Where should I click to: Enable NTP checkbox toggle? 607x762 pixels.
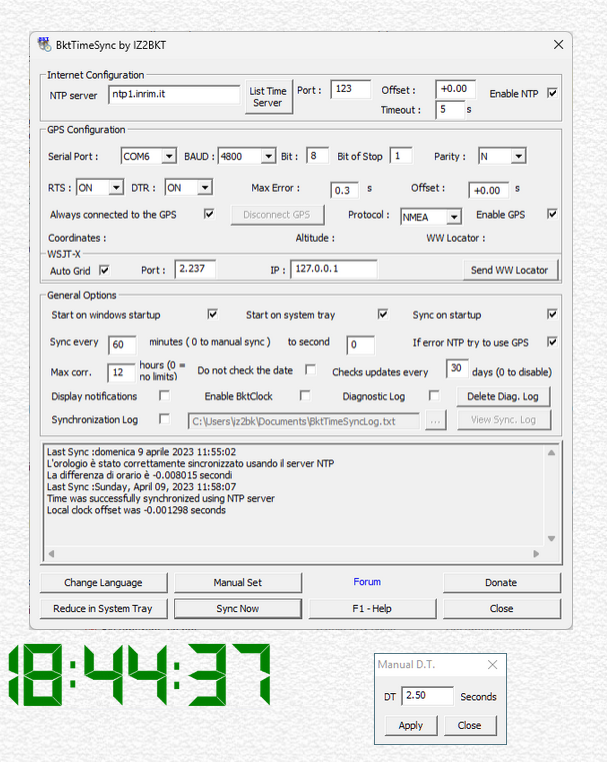pos(552,93)
